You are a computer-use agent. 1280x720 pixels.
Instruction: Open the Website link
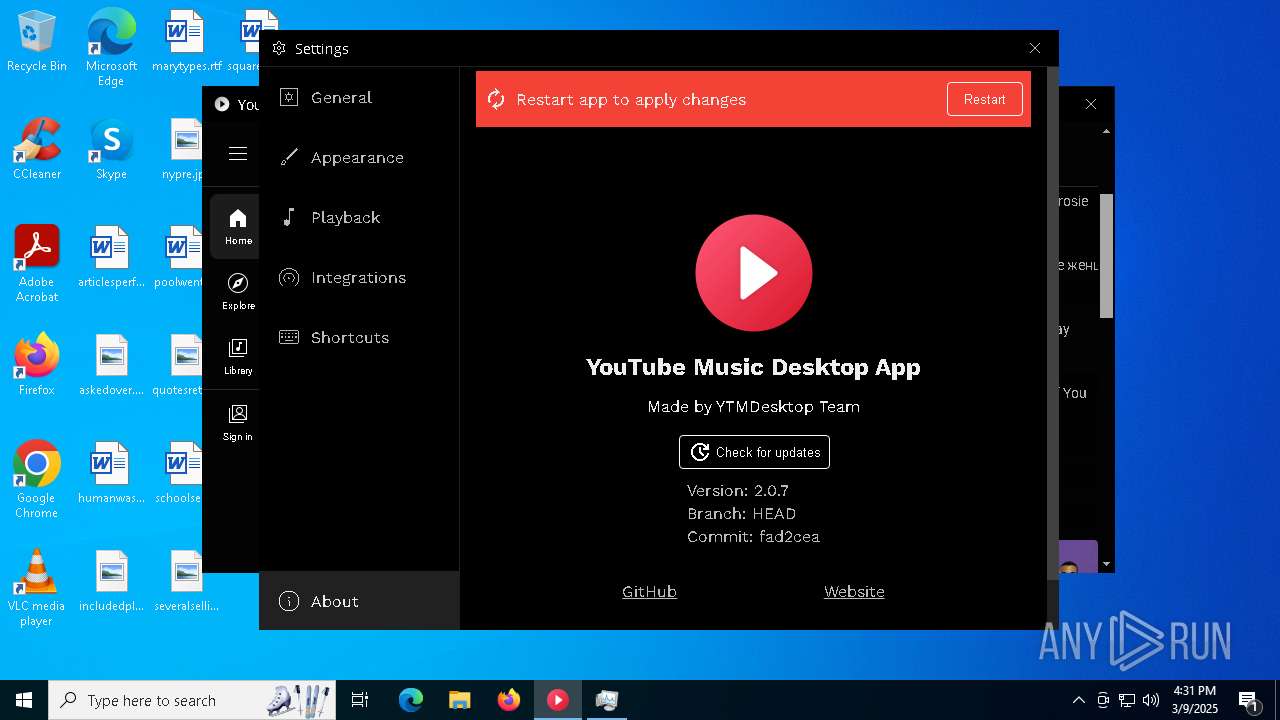(854, 591)
